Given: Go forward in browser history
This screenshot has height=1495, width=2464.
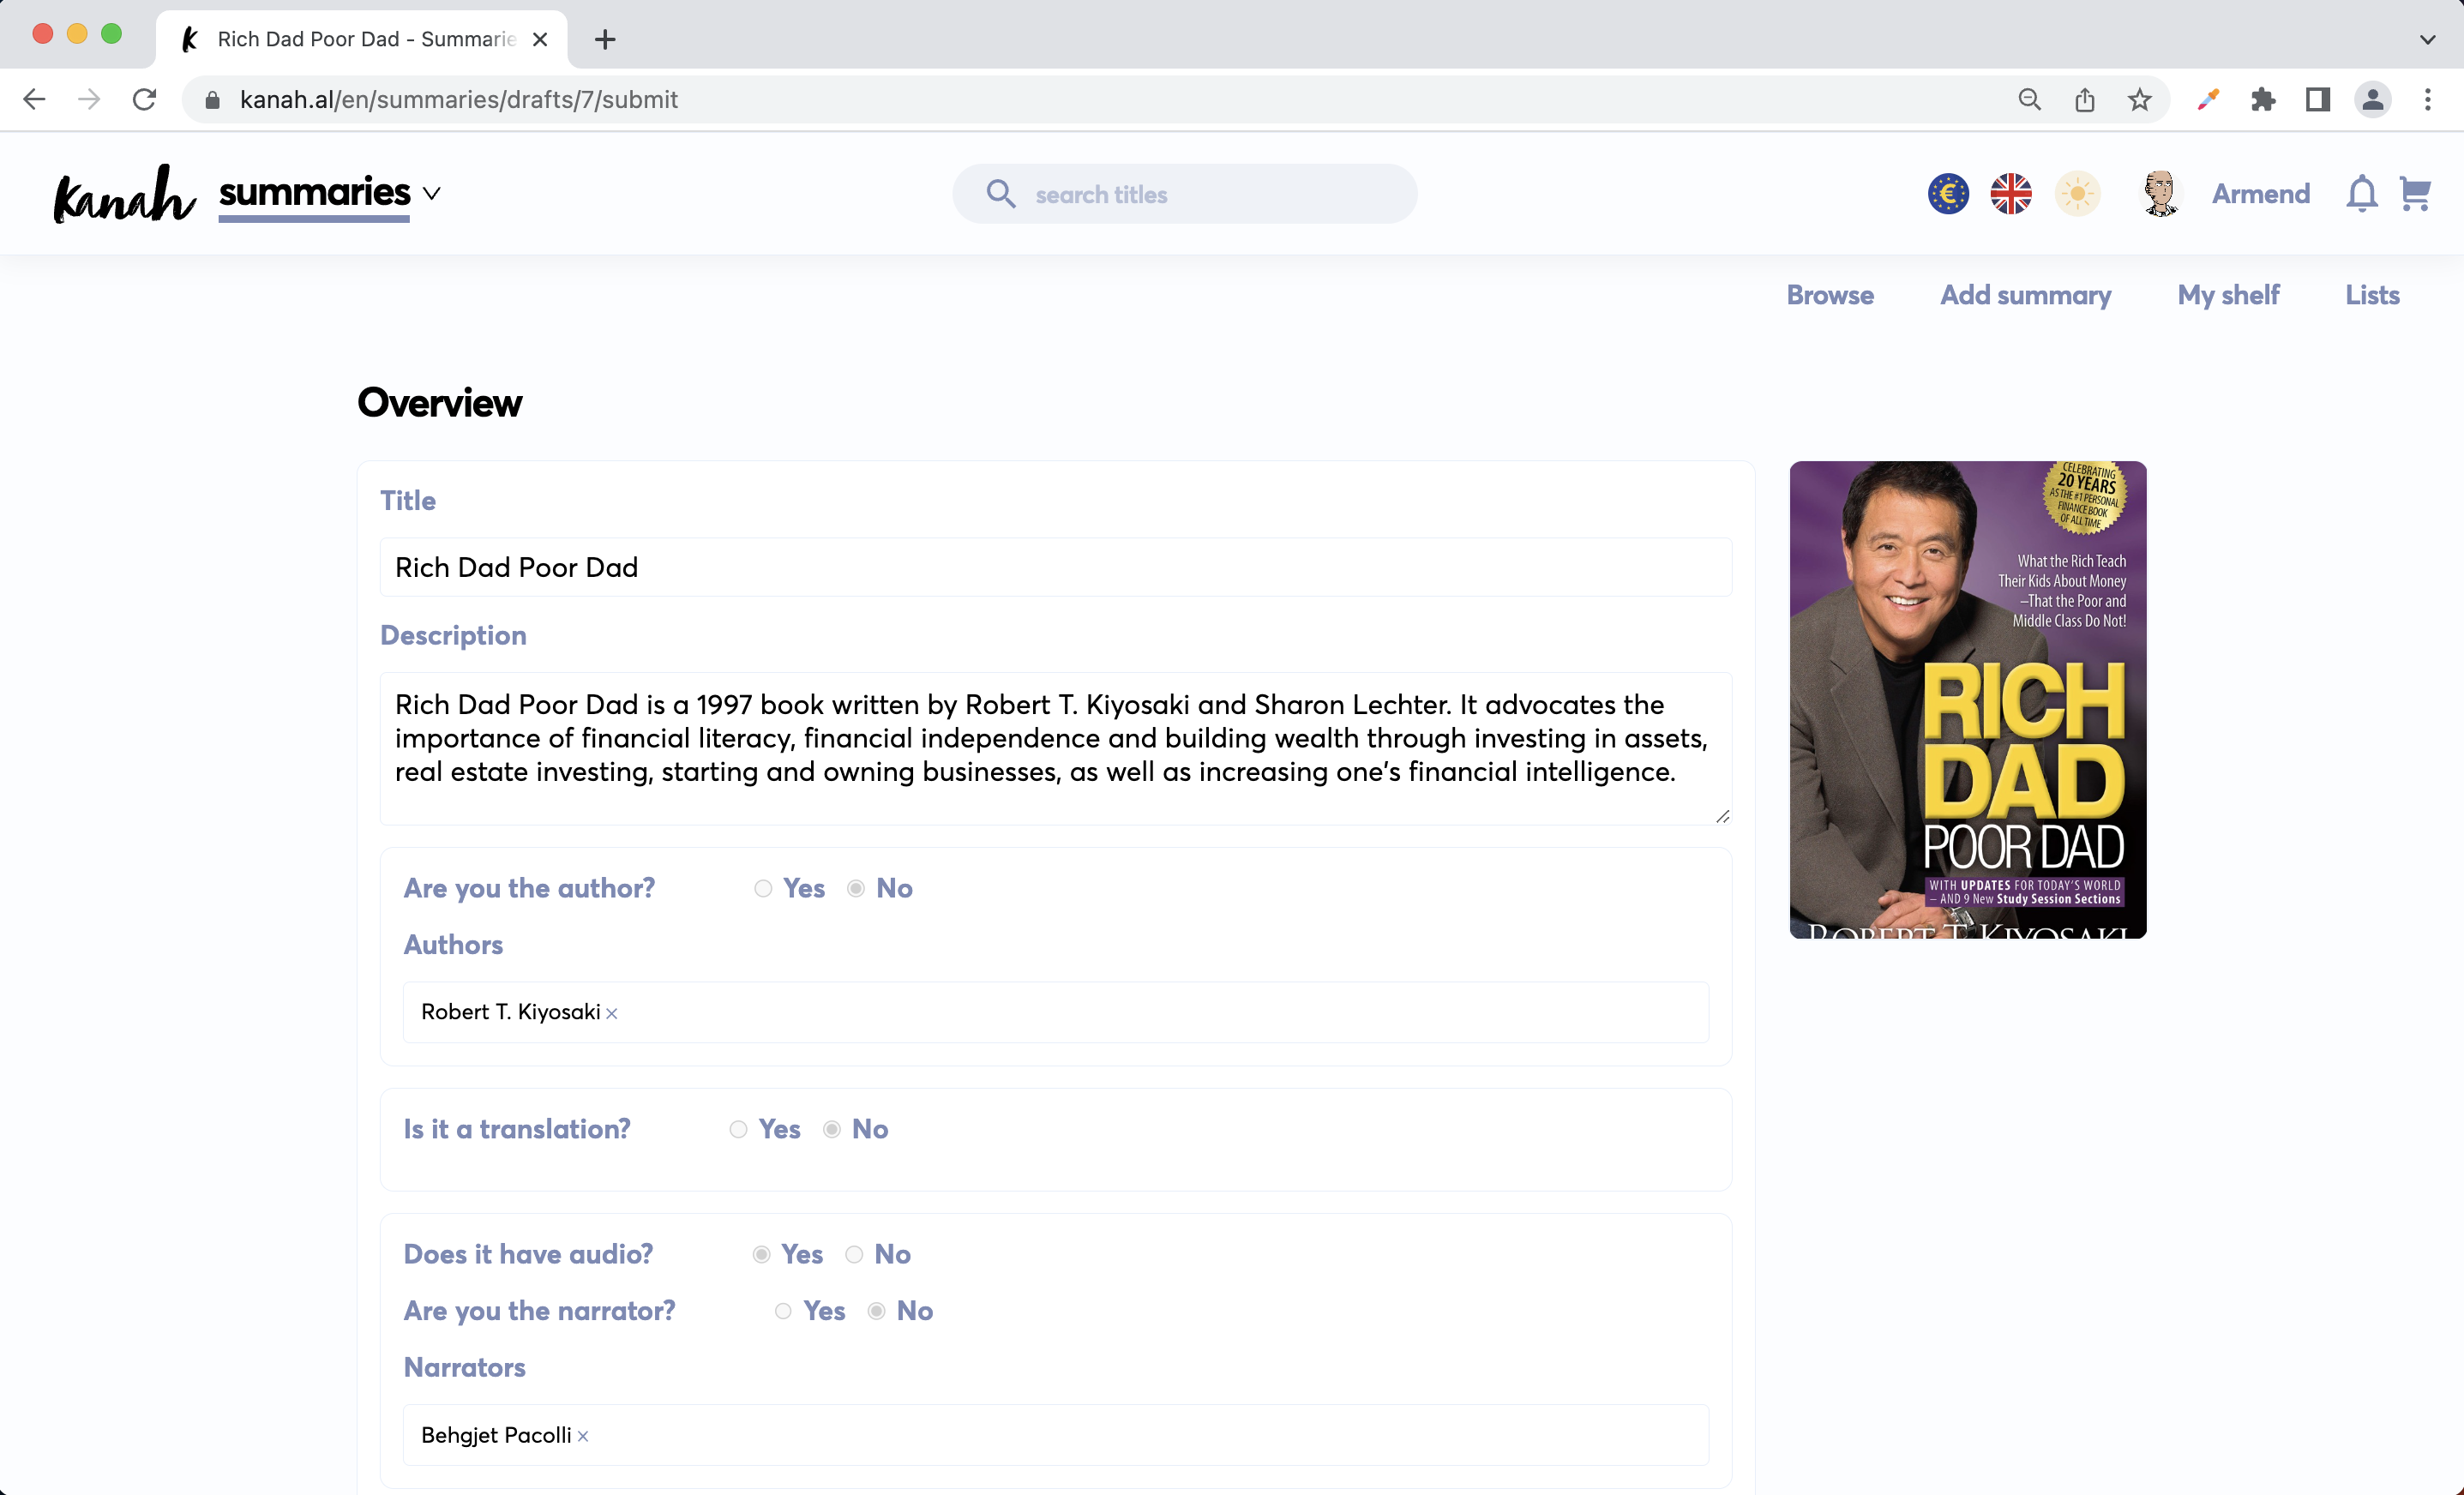Looking at the screenshot, I should pyautogui.click(x=89, y=99).
